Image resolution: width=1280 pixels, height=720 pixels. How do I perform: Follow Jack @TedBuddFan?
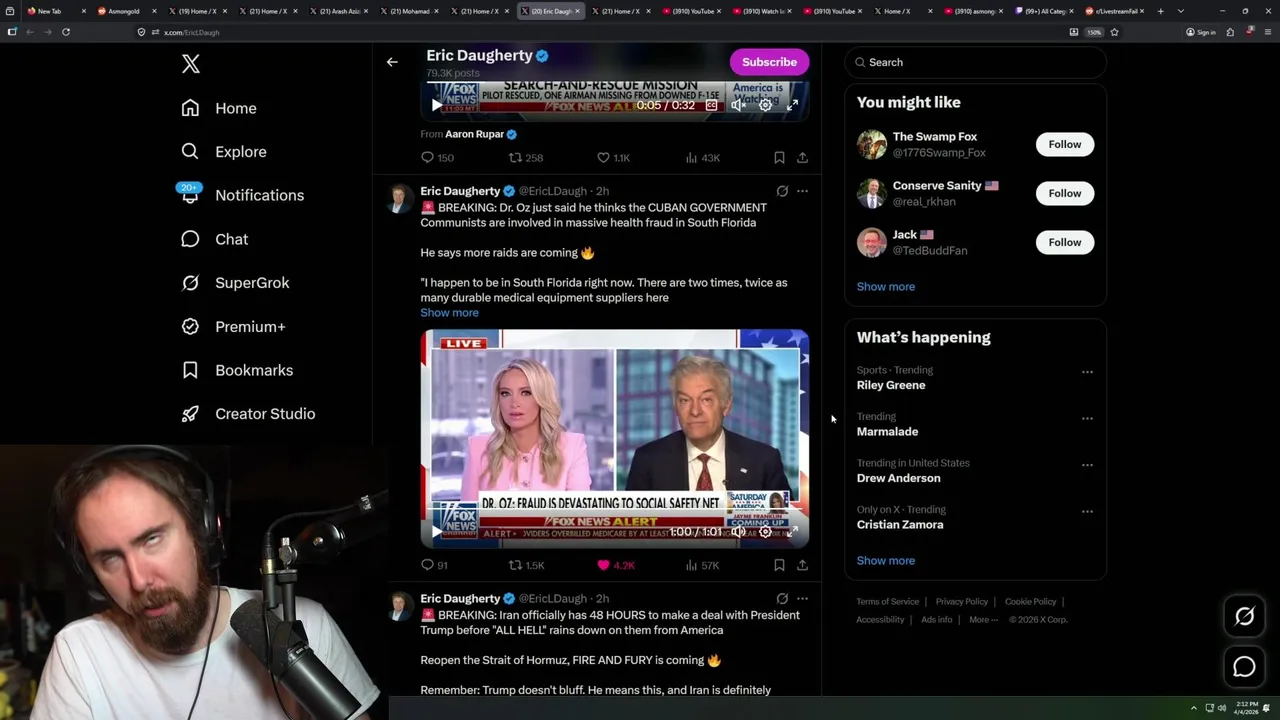[1064, 242]
